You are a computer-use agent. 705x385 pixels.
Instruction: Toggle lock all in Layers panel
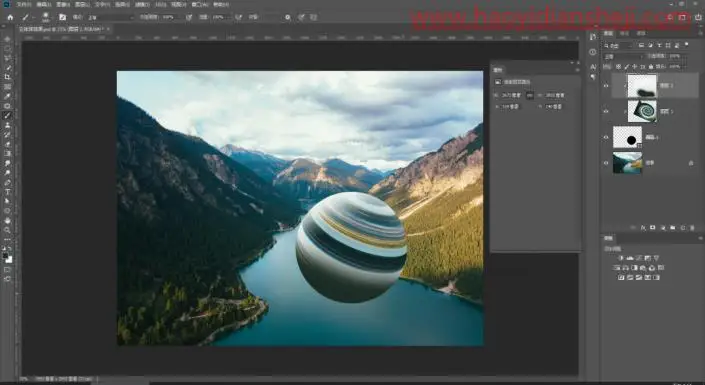[651, 67]
